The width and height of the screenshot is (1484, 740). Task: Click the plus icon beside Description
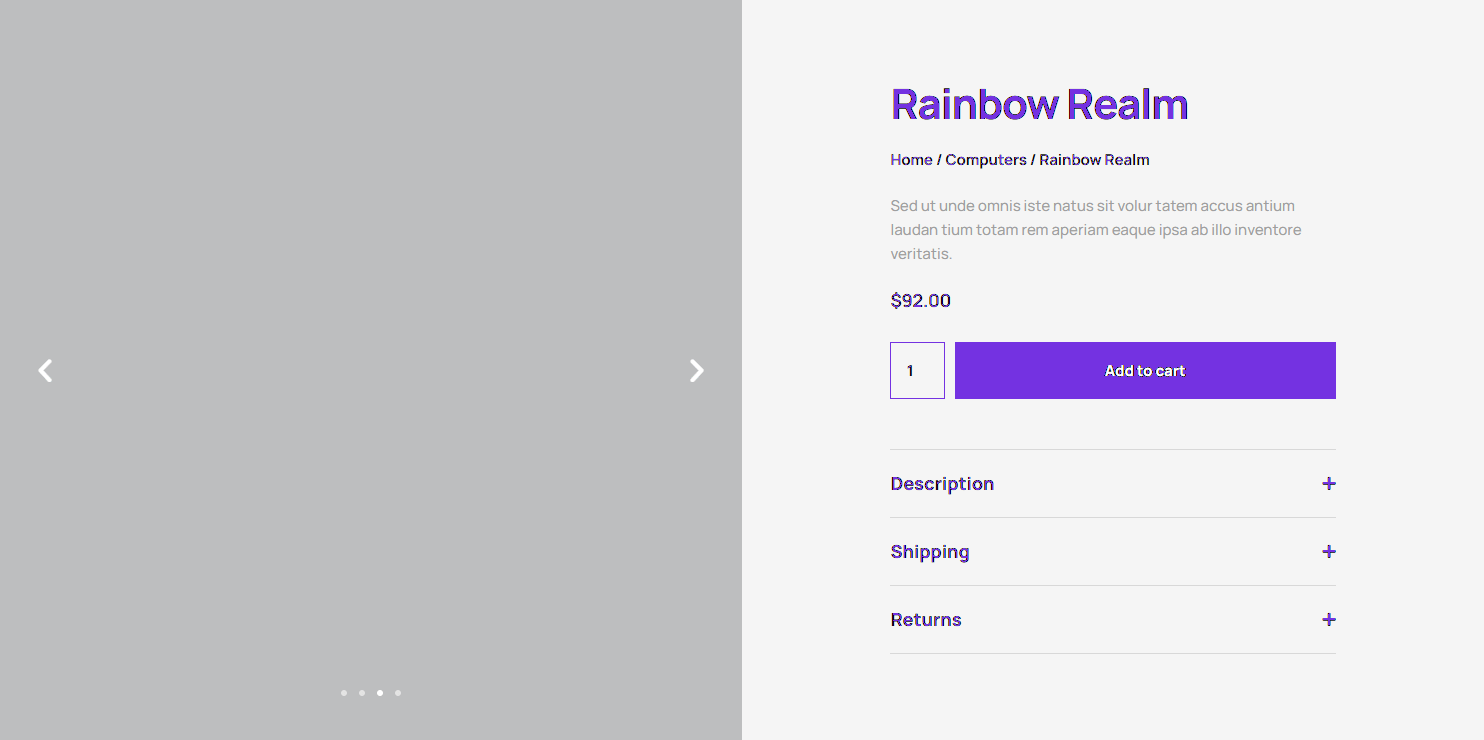tap(1328, 484)
